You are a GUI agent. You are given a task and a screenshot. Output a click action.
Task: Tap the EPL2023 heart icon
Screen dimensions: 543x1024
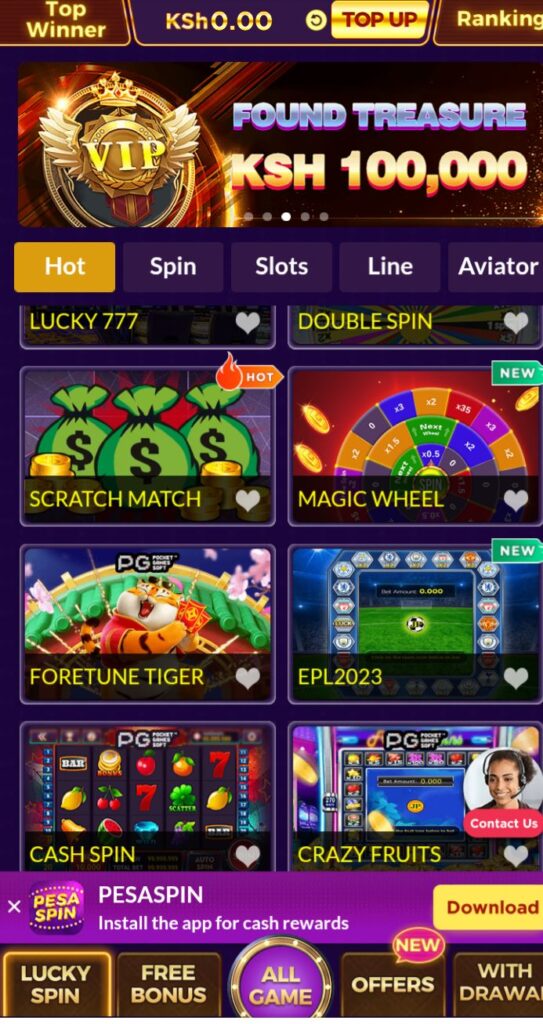coord(516,679)
